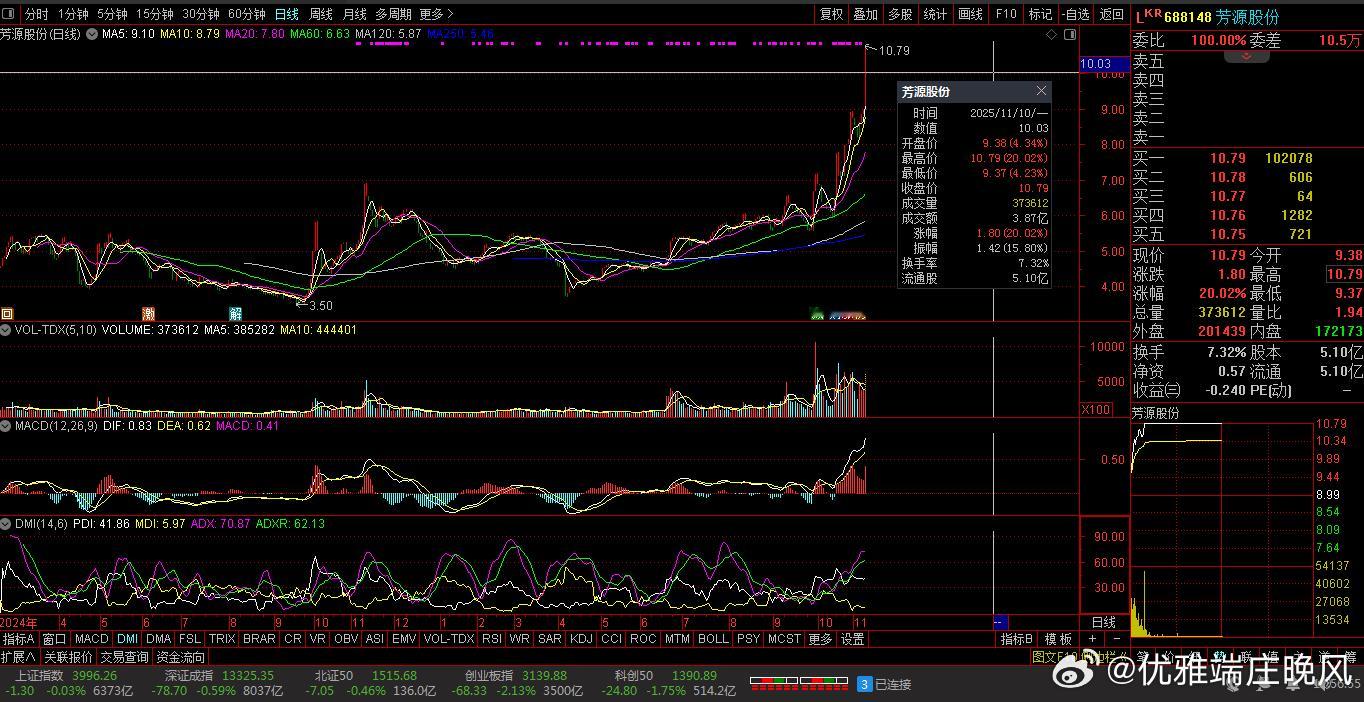Select the KDJ indicator tab
Viewport: 1364px width, 702px height.
click(581, 639)
